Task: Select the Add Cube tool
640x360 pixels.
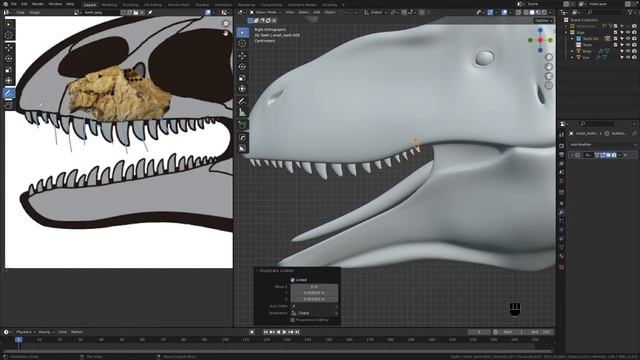Action: click(x=242, y=124)
